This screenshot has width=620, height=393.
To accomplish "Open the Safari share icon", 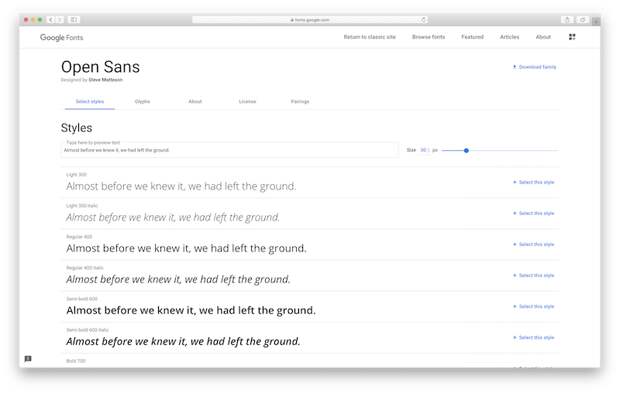I will (x=567, y=20).
